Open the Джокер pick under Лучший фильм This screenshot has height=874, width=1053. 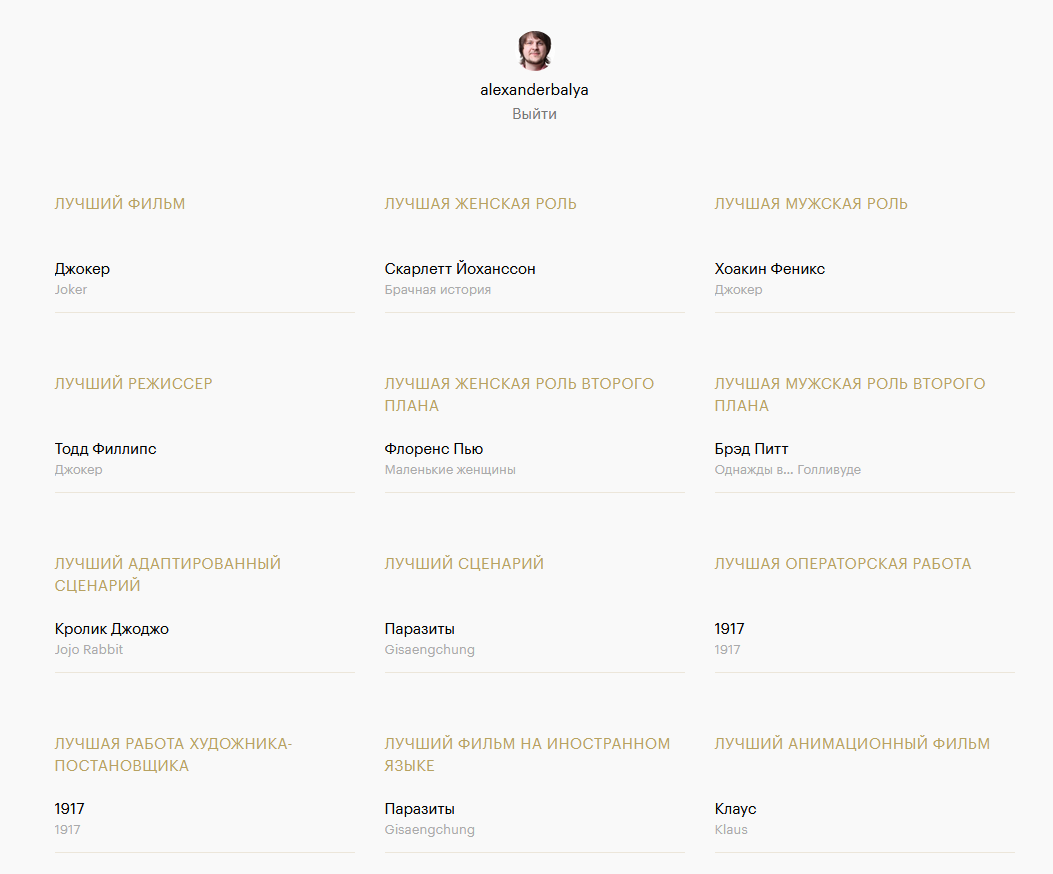click(83, 269)
